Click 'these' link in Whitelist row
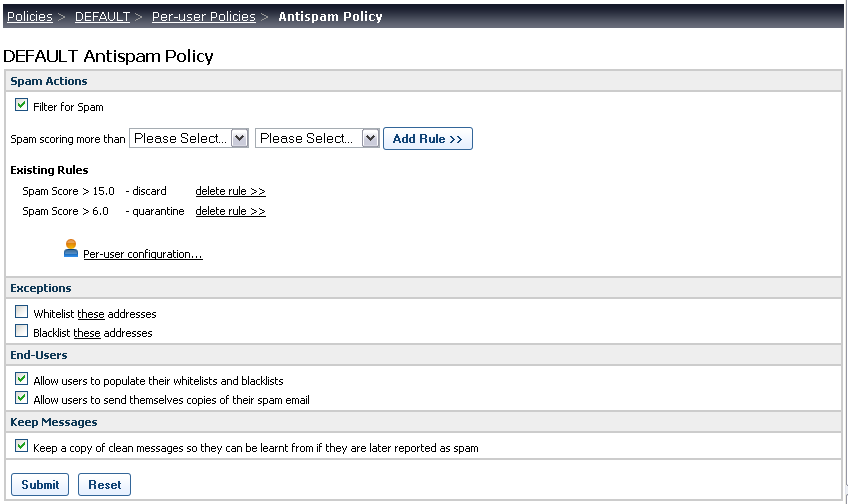 [91, 314]
